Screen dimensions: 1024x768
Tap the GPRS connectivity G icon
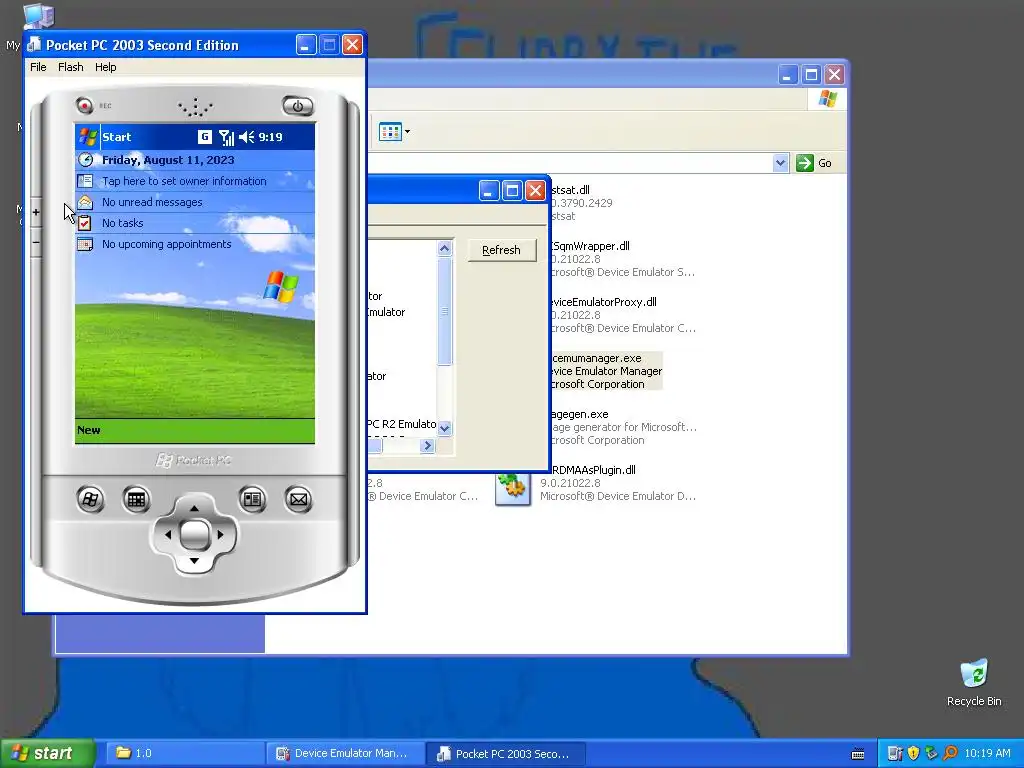[204, 136]
